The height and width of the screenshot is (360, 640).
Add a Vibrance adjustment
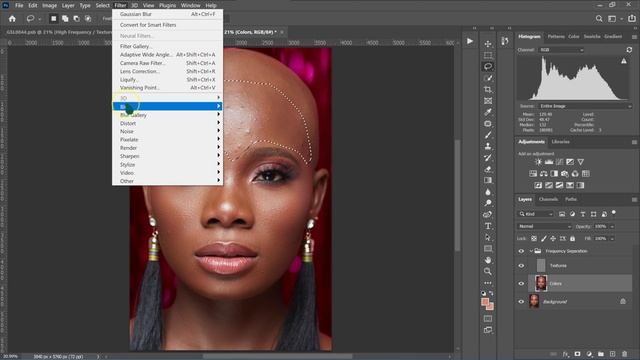[580, 162]
